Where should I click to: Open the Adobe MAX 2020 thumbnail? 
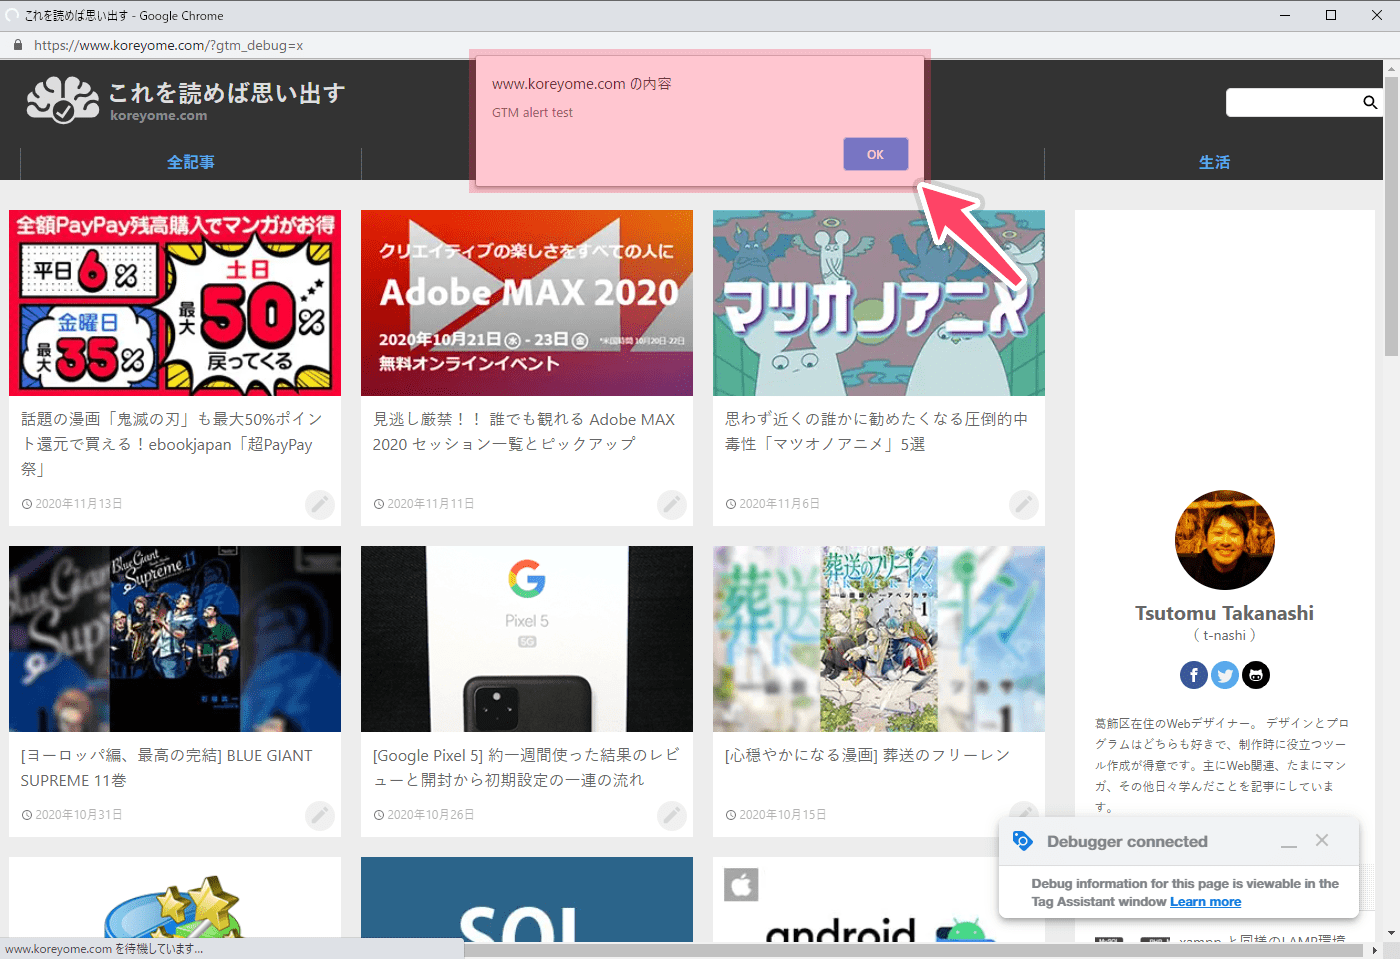527,303
